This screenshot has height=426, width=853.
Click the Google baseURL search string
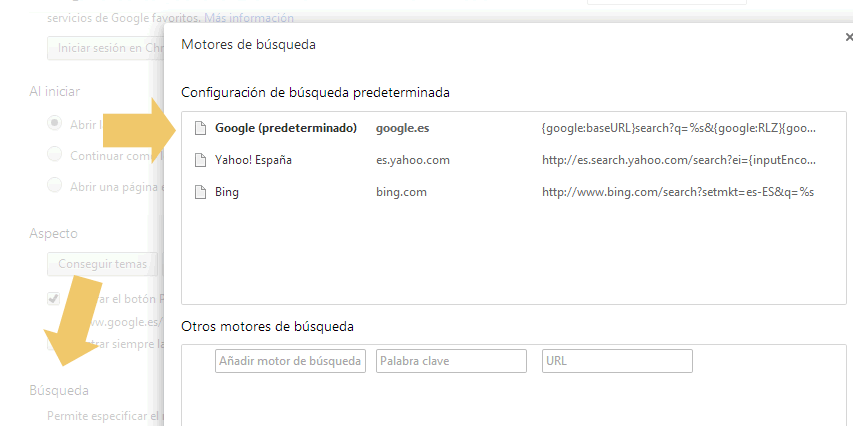coord(679,129)
